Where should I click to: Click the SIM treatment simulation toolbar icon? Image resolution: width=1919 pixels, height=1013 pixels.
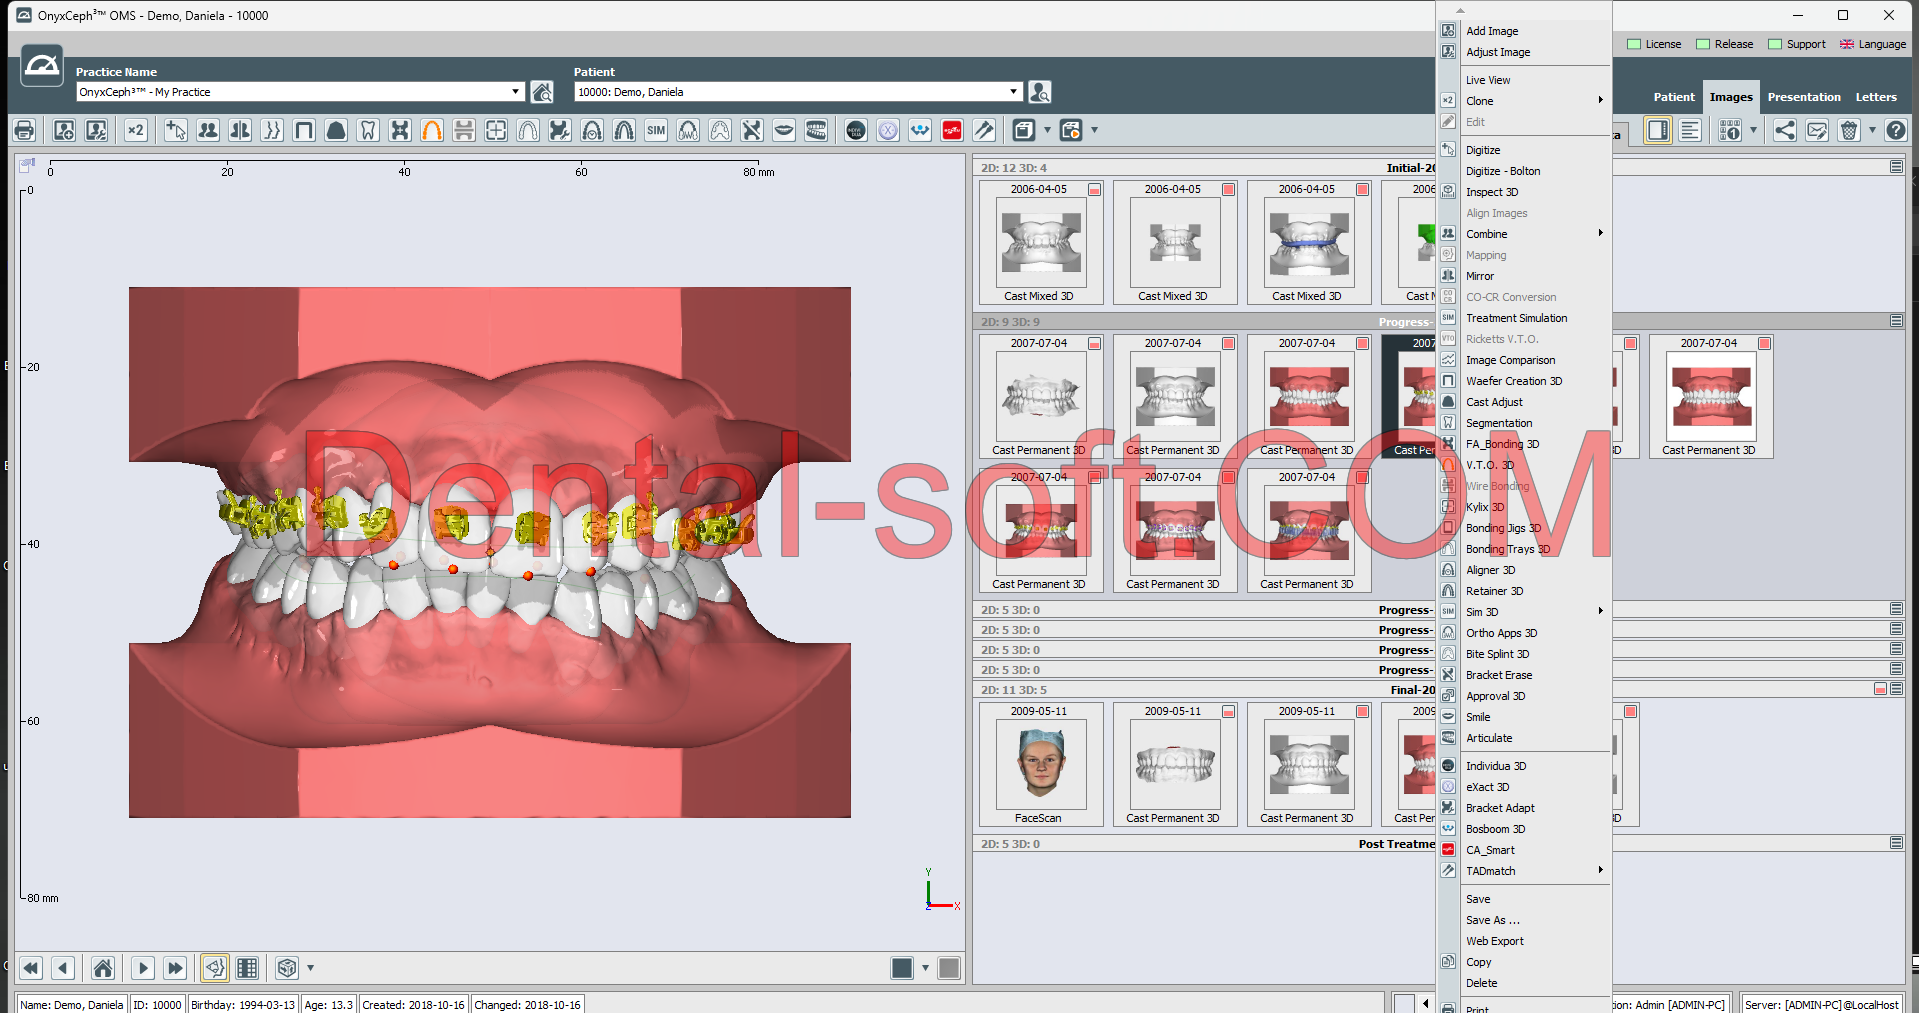656,130
